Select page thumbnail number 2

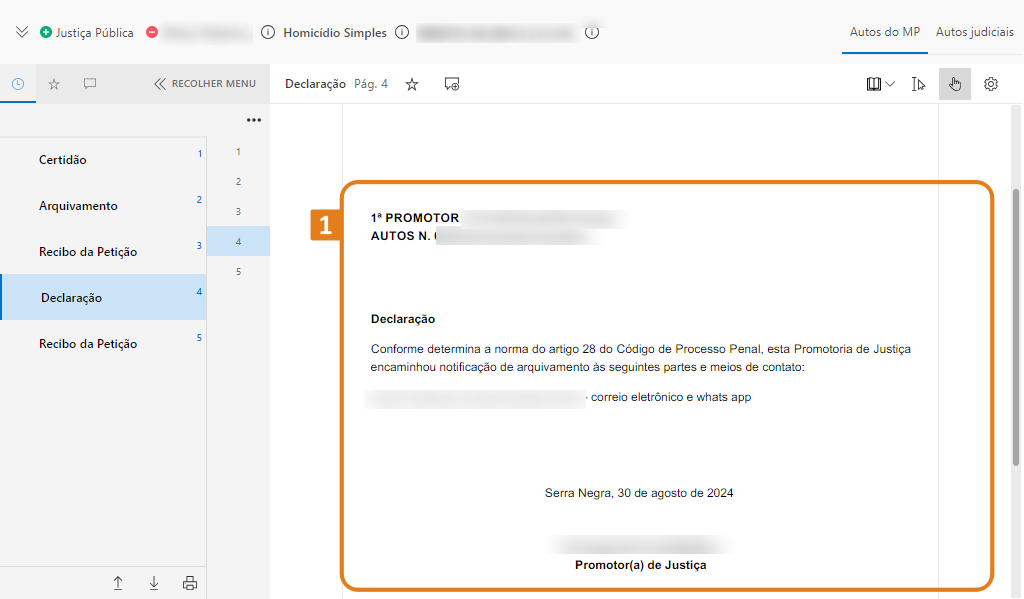pos(237,181)
